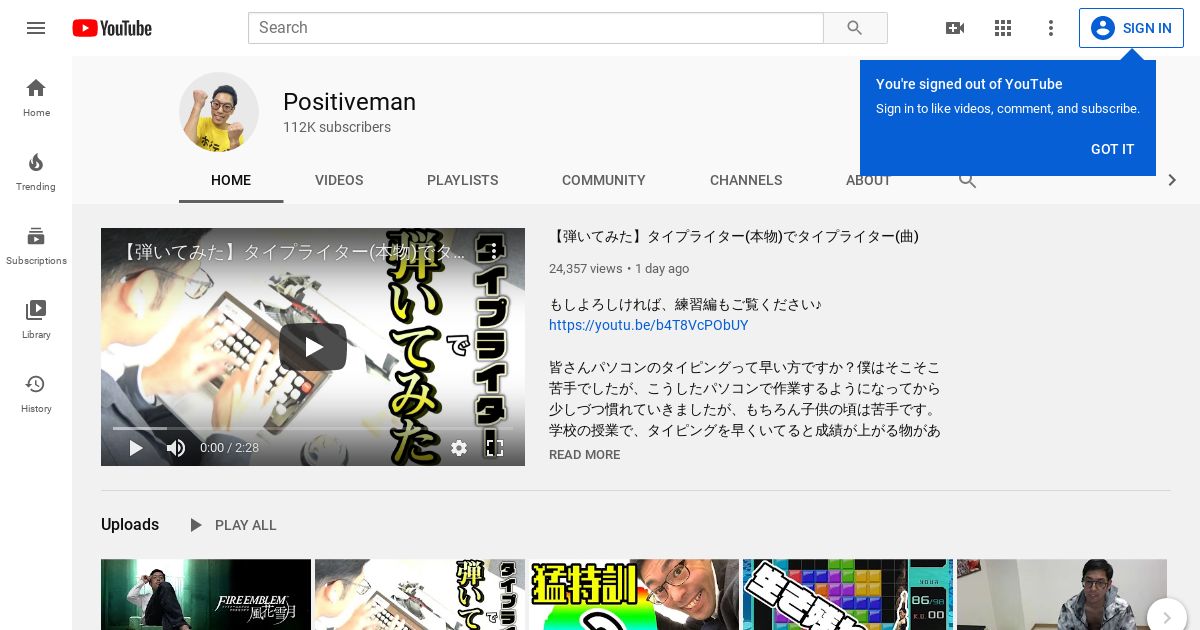1200x630 pixels.
Task: Click the 24,357 views text
Action: coord(585,269)
